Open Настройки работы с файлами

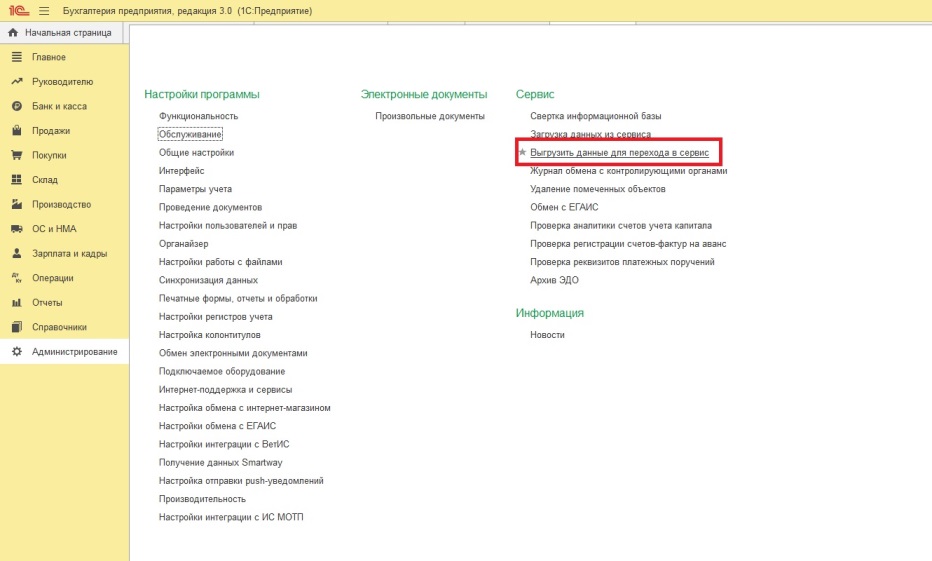[221, 262]
